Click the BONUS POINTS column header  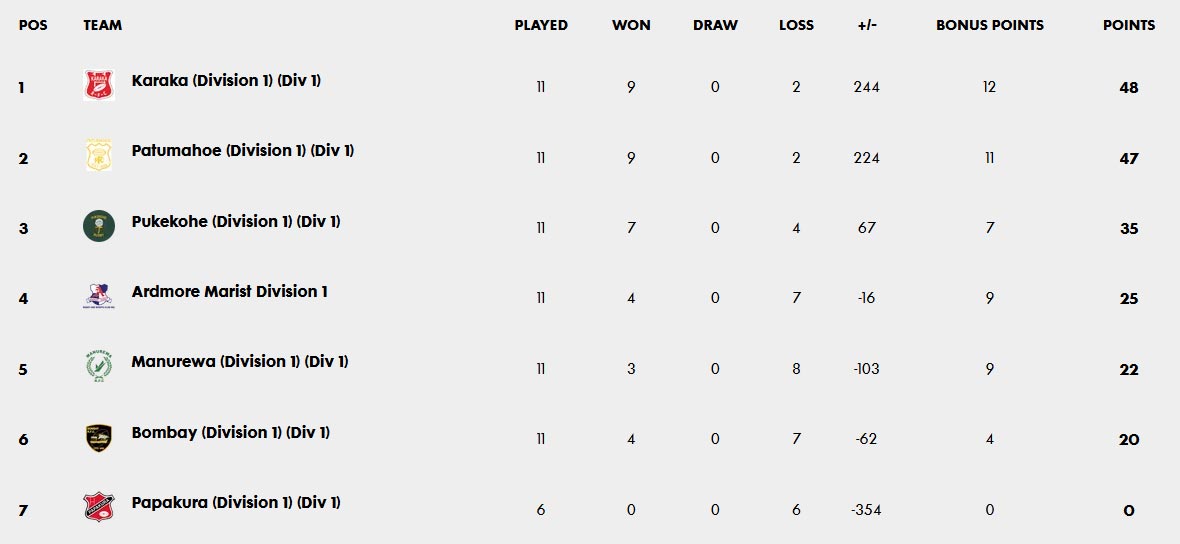coord(989,25)
